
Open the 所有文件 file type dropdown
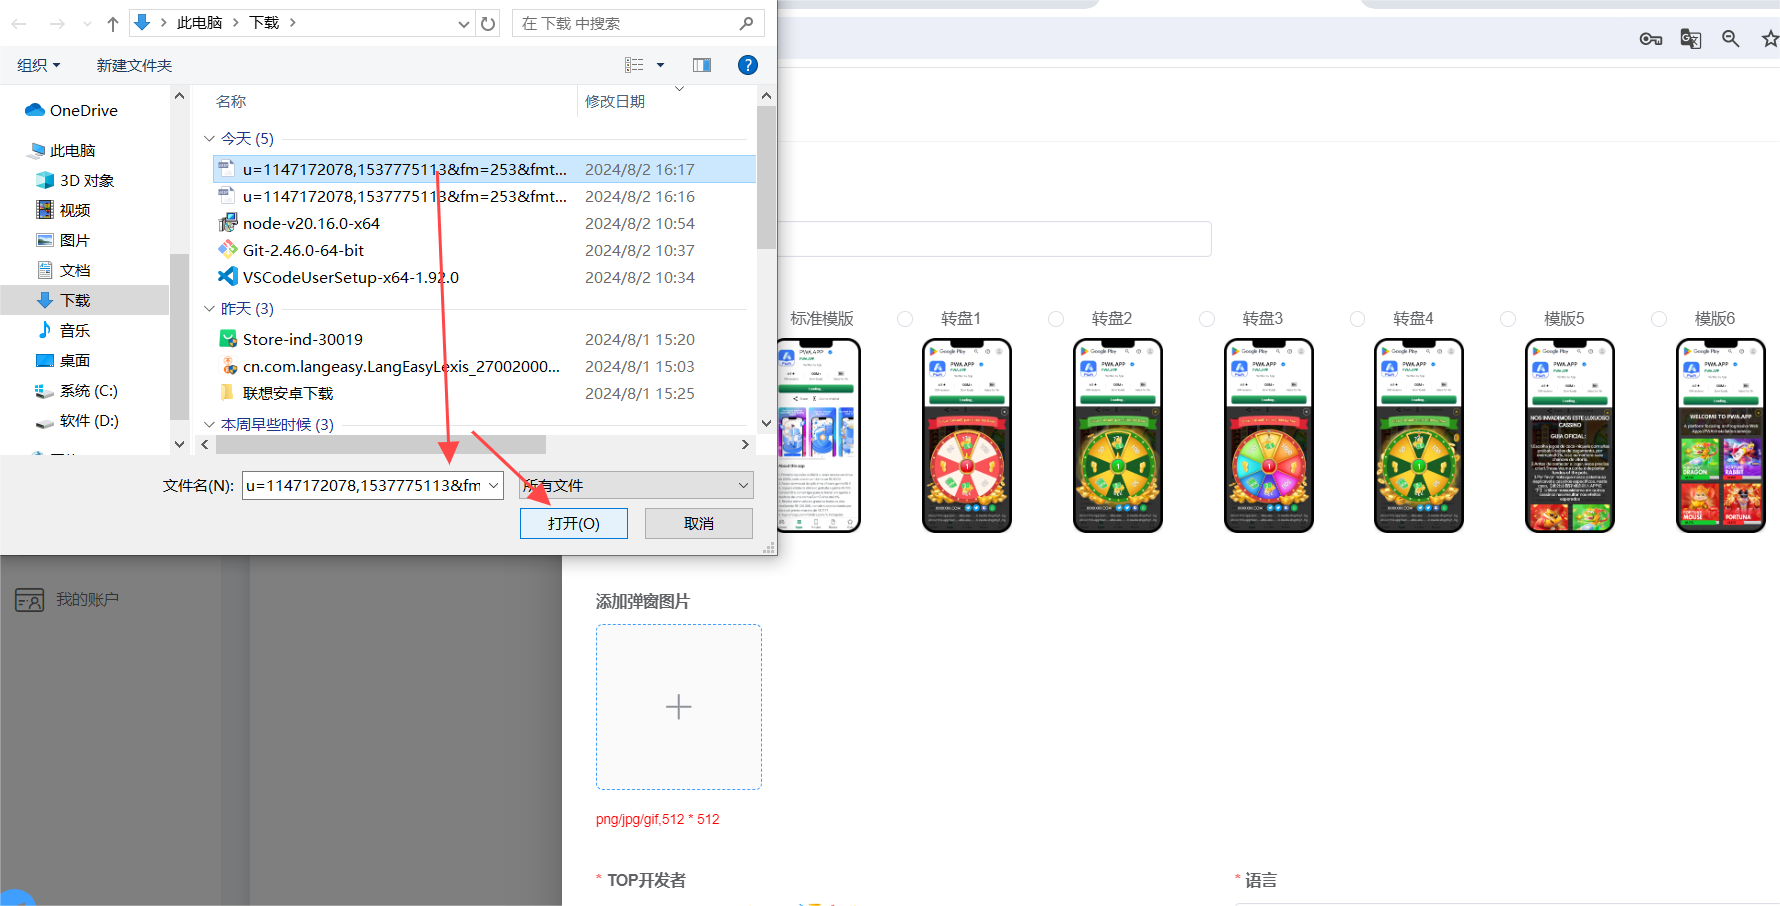pos(636,485)
